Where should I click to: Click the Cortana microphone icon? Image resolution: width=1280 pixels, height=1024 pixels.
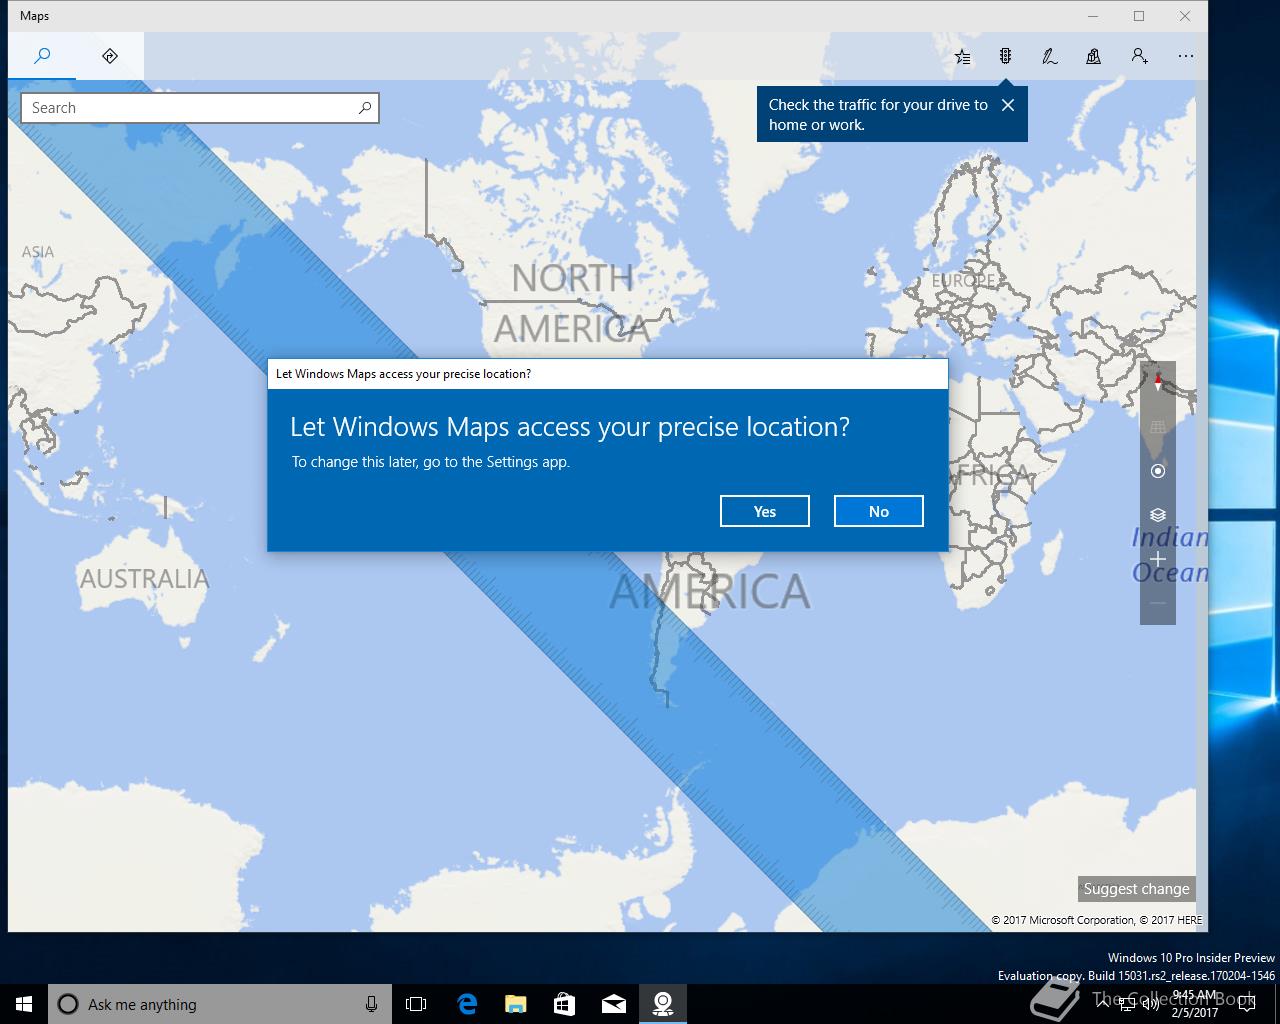(x=371, y=1004)
